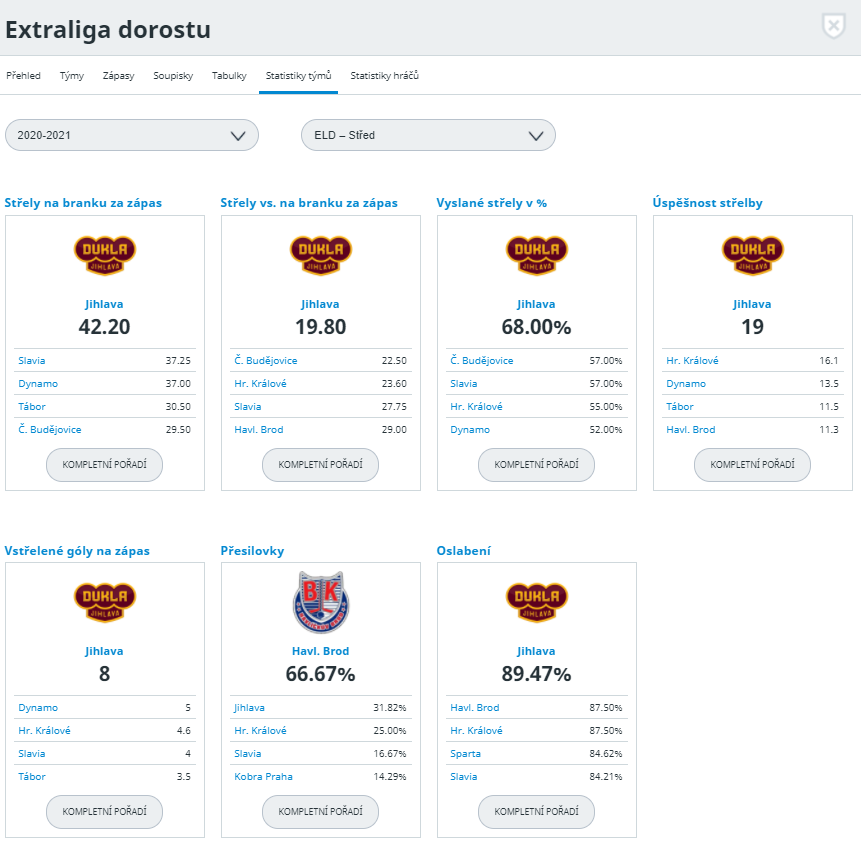Open Sparta team link in Oslabení

(464, 754)
